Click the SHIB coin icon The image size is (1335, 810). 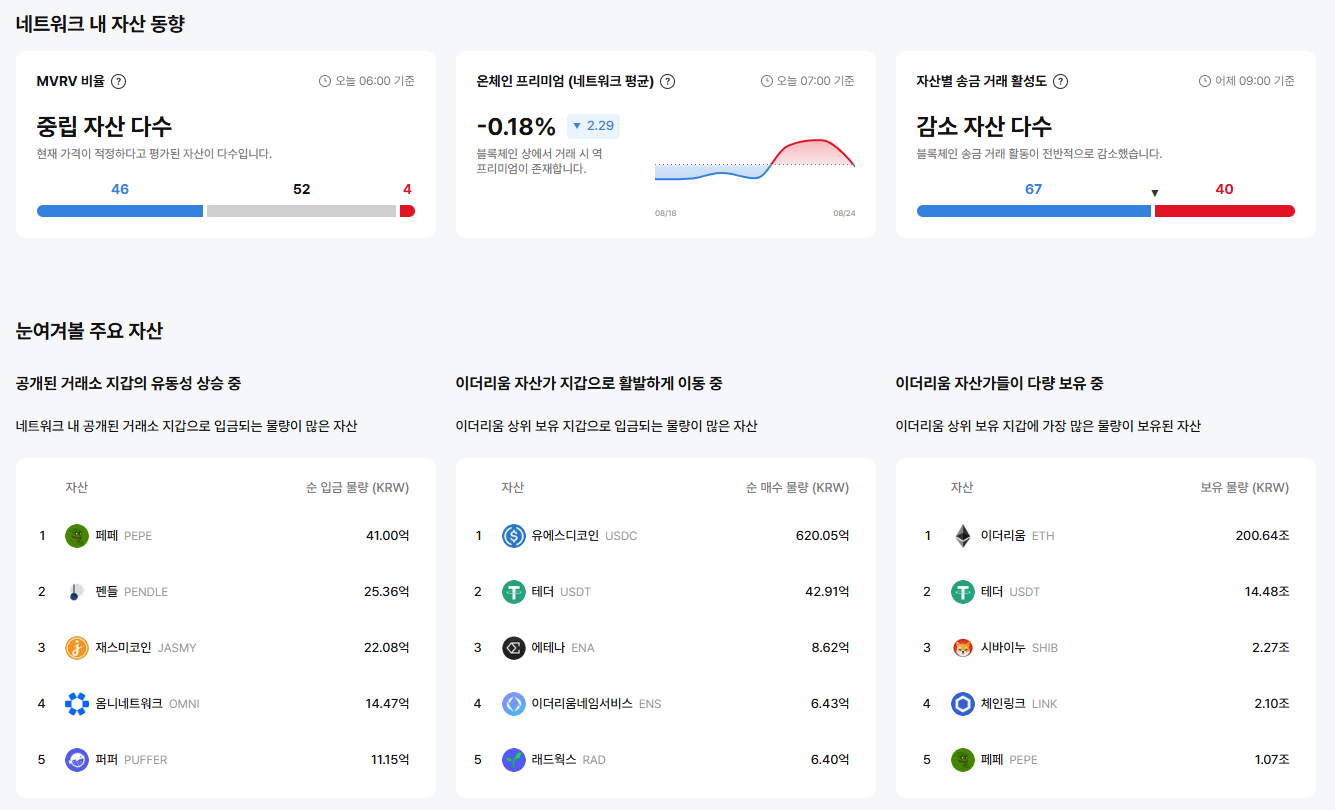point(963,648)
